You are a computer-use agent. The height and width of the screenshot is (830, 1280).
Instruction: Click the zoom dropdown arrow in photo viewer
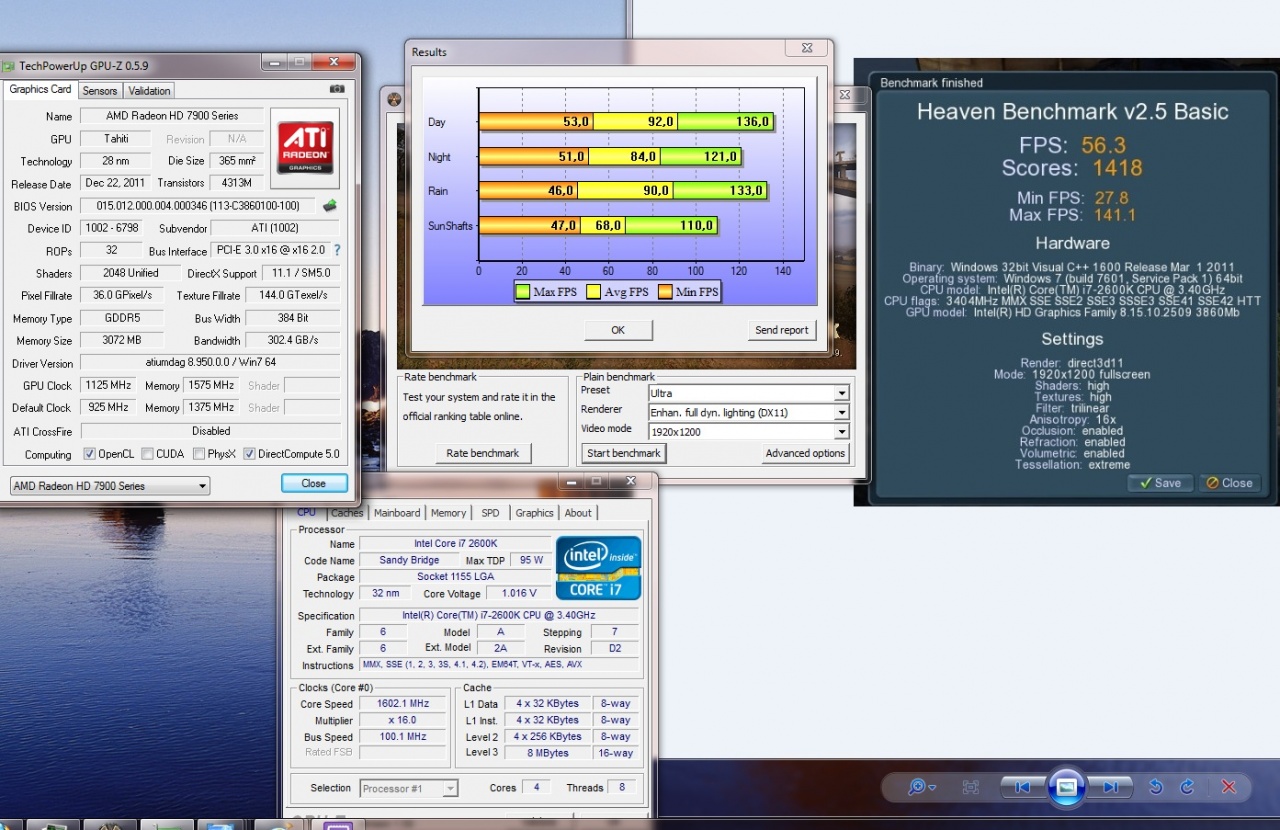pyautogui.click(x=932, y=788)
